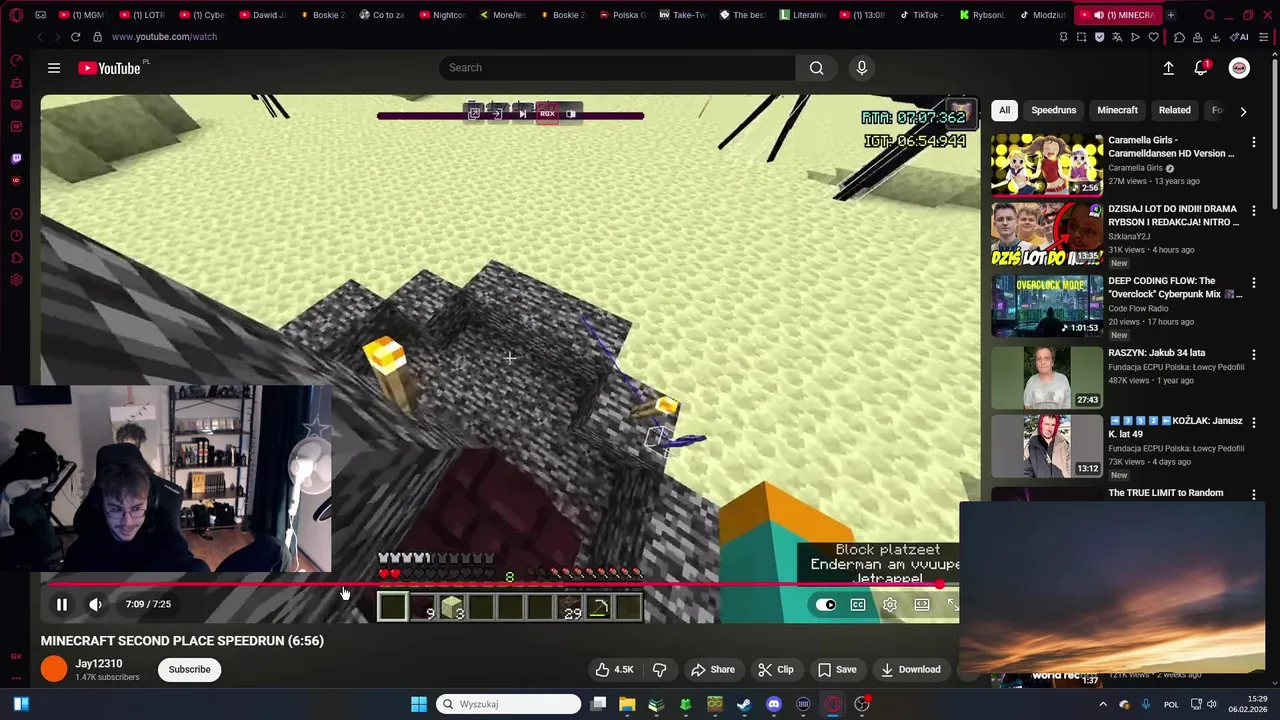The width and height of the screenshot is (1280, 720).
Task: Open the browser downloads icon in toolbar
Action: click(x=1215, y=37)
